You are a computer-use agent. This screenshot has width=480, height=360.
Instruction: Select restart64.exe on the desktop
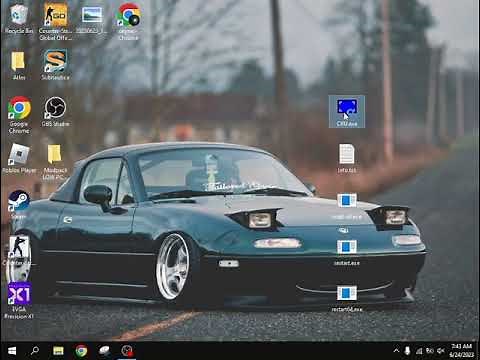coord(347,299)
